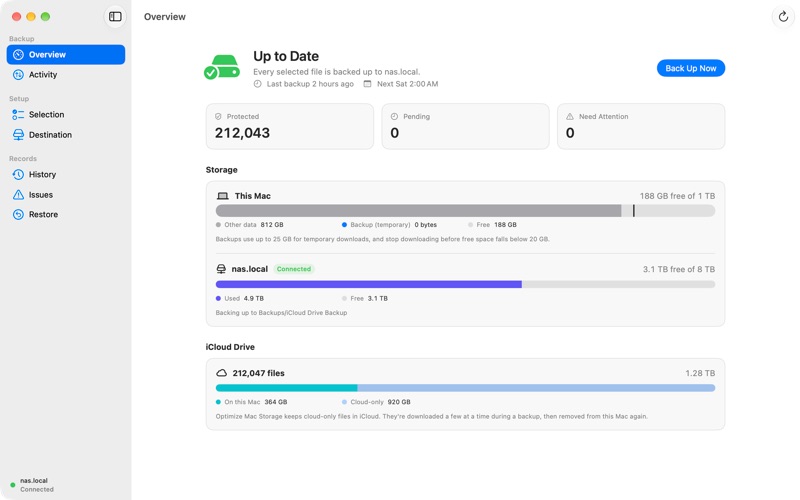Click the Destination drive icon
800x500 pixels.
pos(18,135)
